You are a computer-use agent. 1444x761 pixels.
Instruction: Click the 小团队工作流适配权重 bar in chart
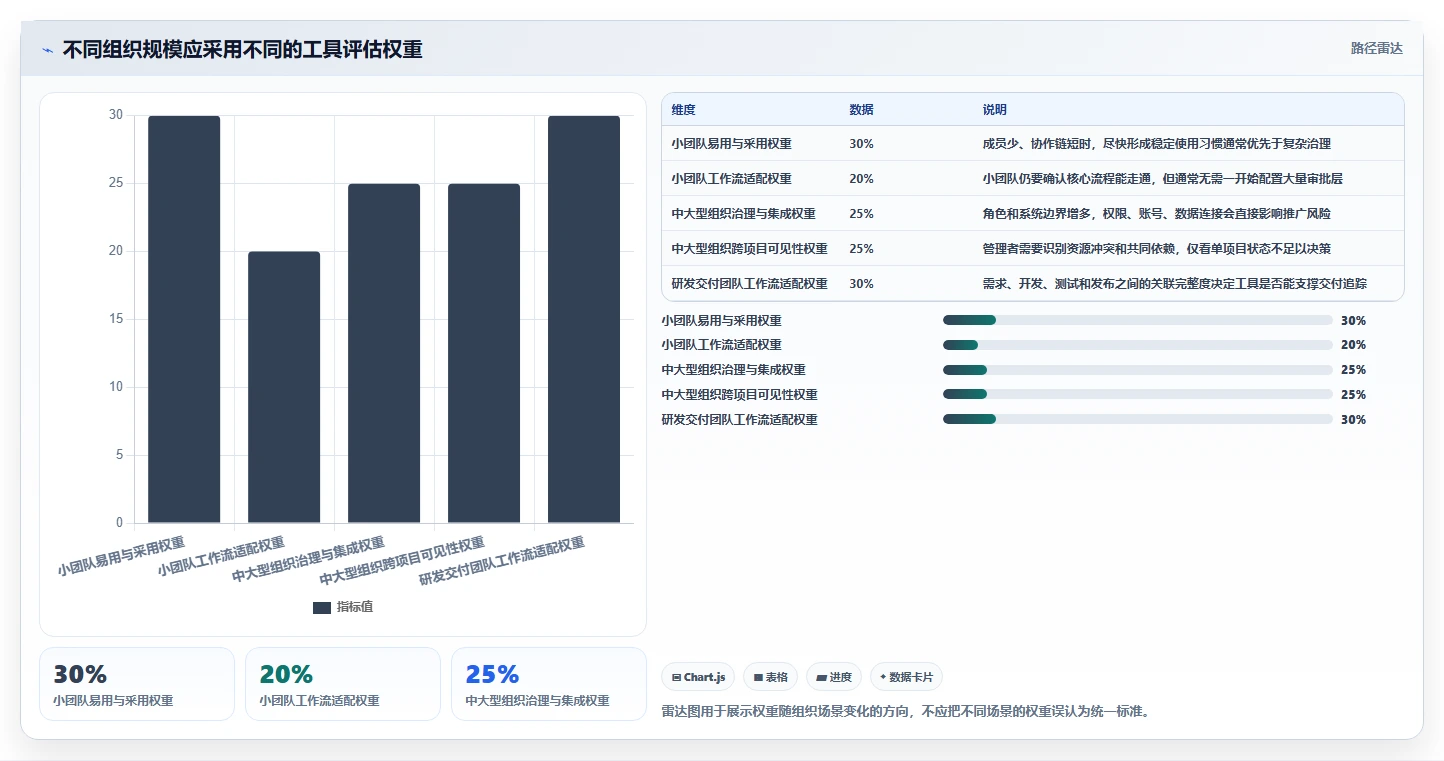tap(284, 387)
